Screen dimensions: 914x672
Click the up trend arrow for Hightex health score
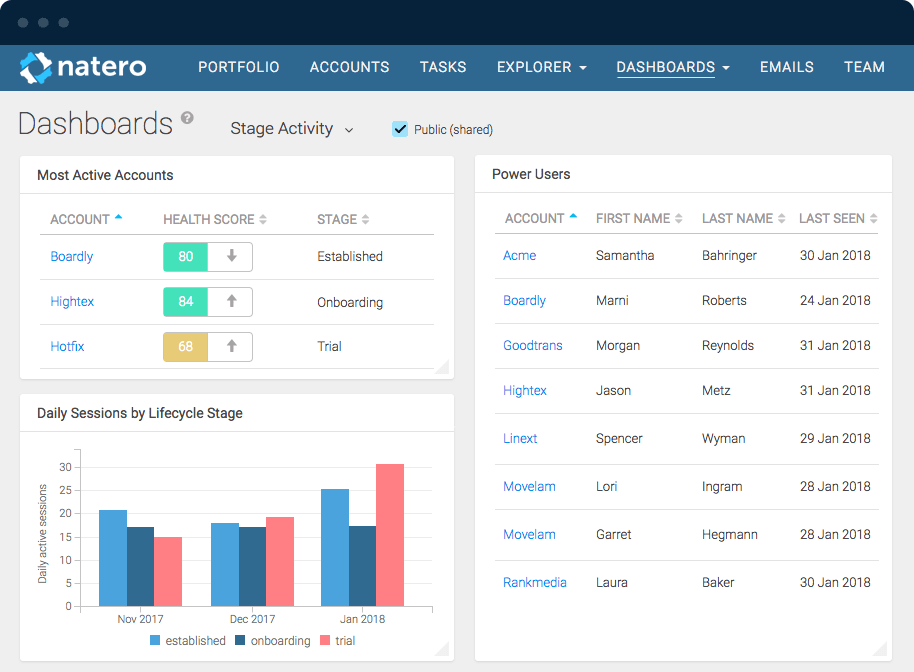click(x=231, y=301)
